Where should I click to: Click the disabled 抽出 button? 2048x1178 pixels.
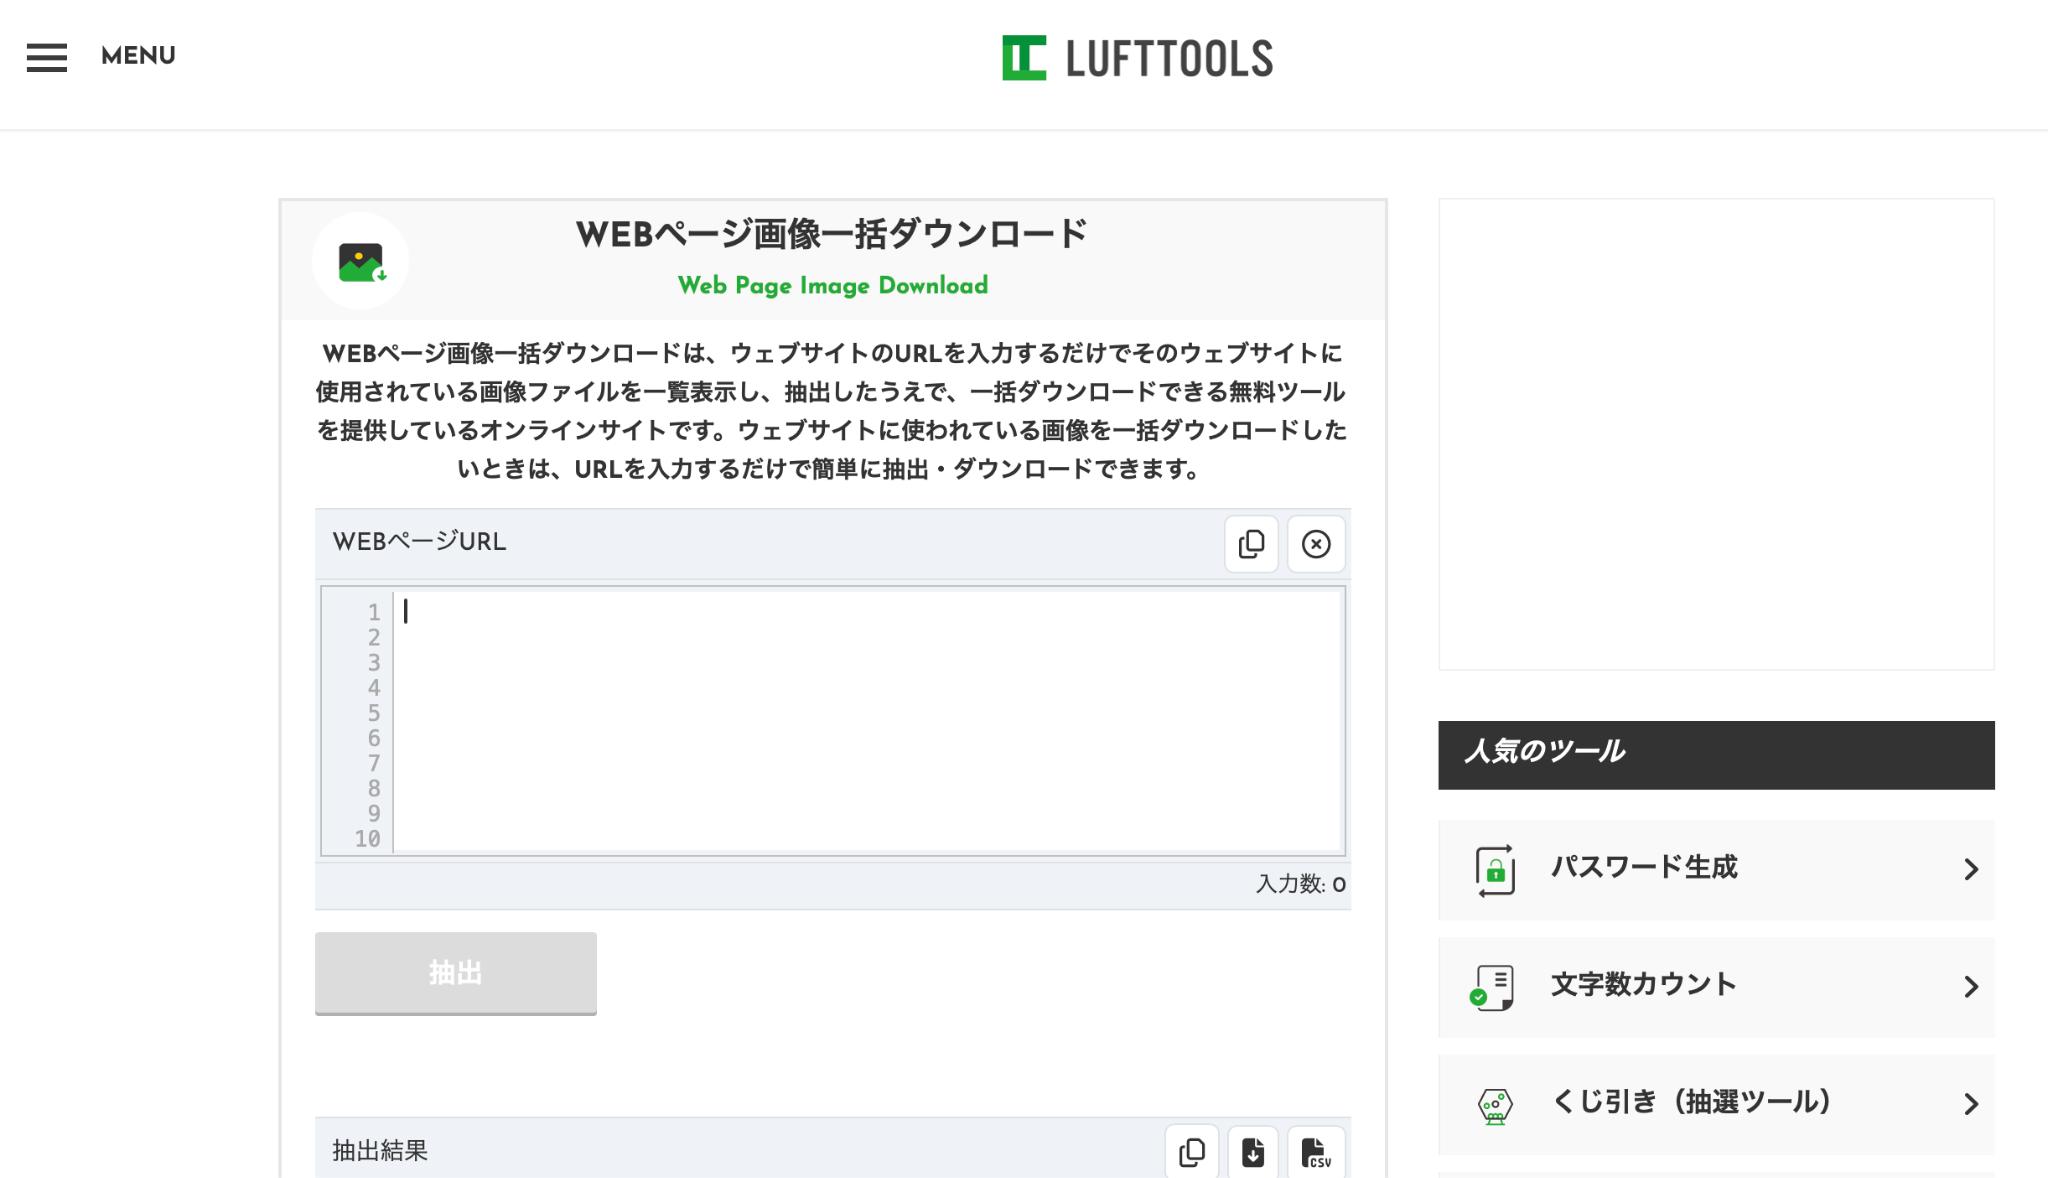pos(456,973)
